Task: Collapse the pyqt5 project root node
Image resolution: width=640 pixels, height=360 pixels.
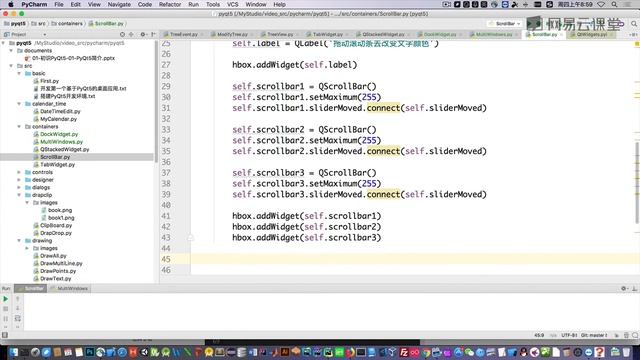Action: click(4, 43)
